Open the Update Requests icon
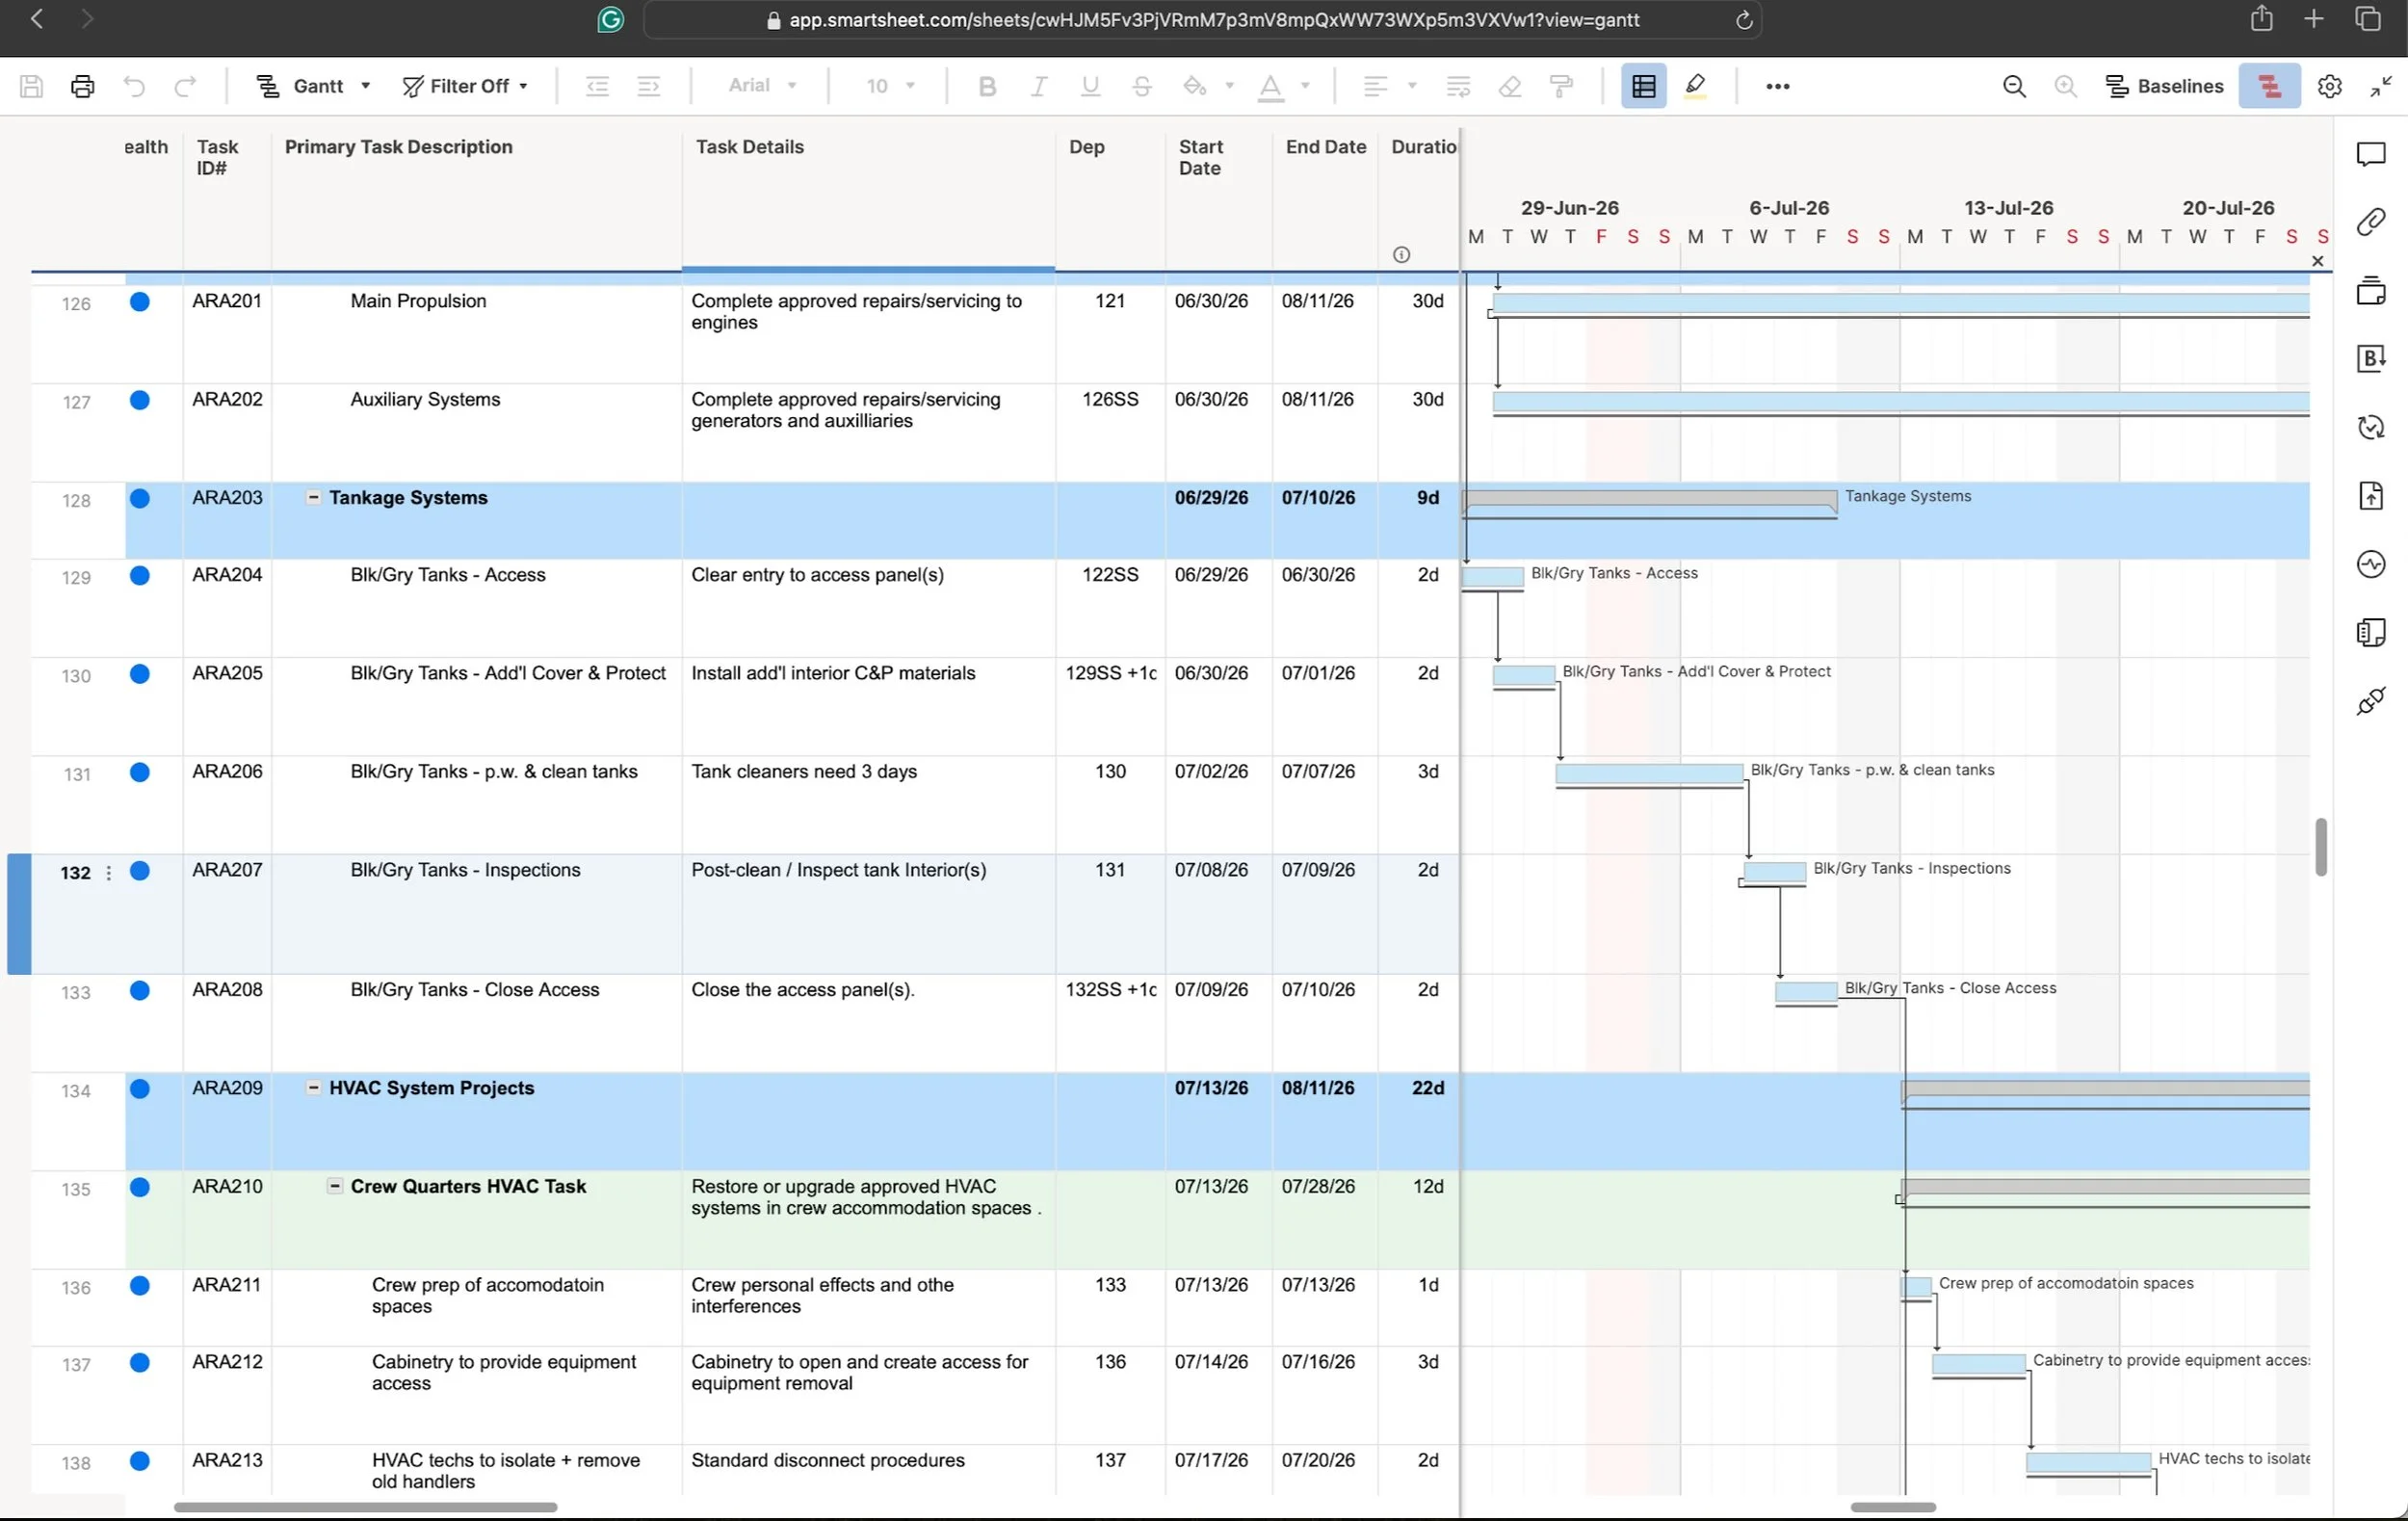The image size is (2408, 1521). (x=2370, y=427)
